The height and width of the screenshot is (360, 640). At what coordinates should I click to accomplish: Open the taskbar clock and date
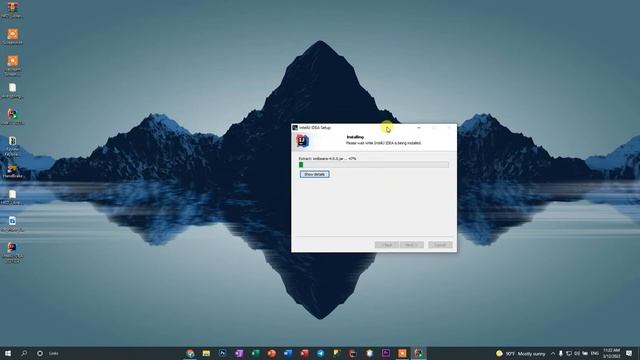tap(611, 353)
